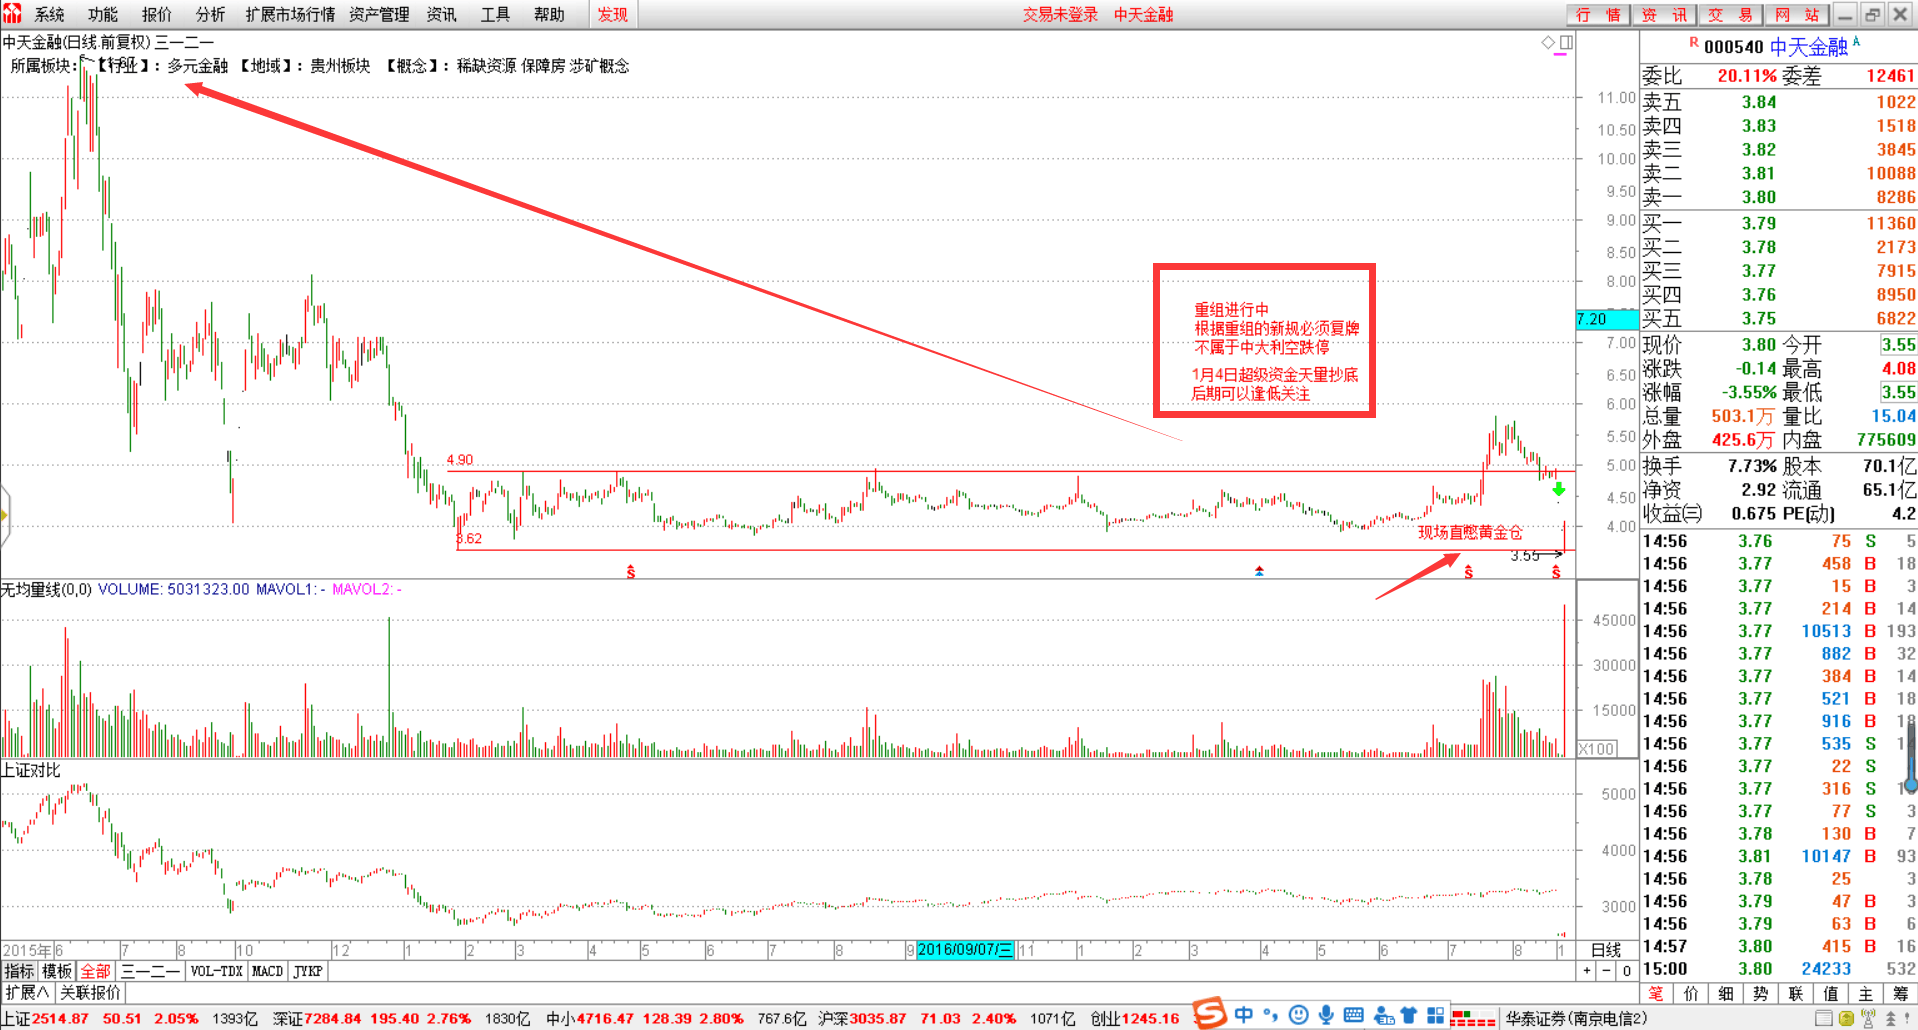Viewport: 1918px width, 1030px height.
Task: Open the 功能 menu
Action: coord(102,14)
